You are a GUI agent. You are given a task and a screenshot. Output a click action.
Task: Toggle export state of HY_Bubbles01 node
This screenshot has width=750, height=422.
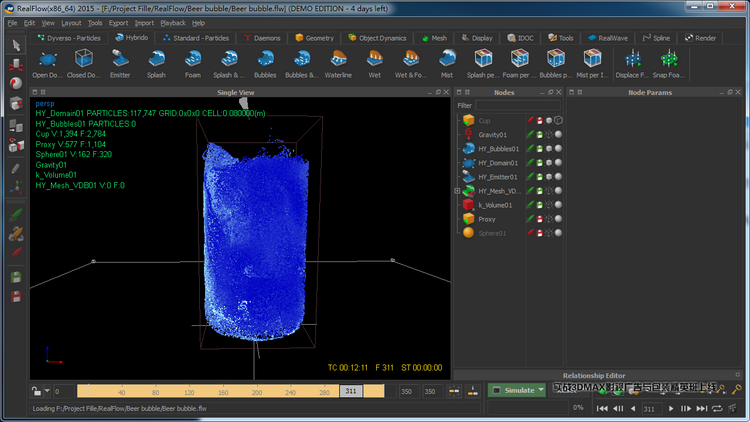(540, 149)
